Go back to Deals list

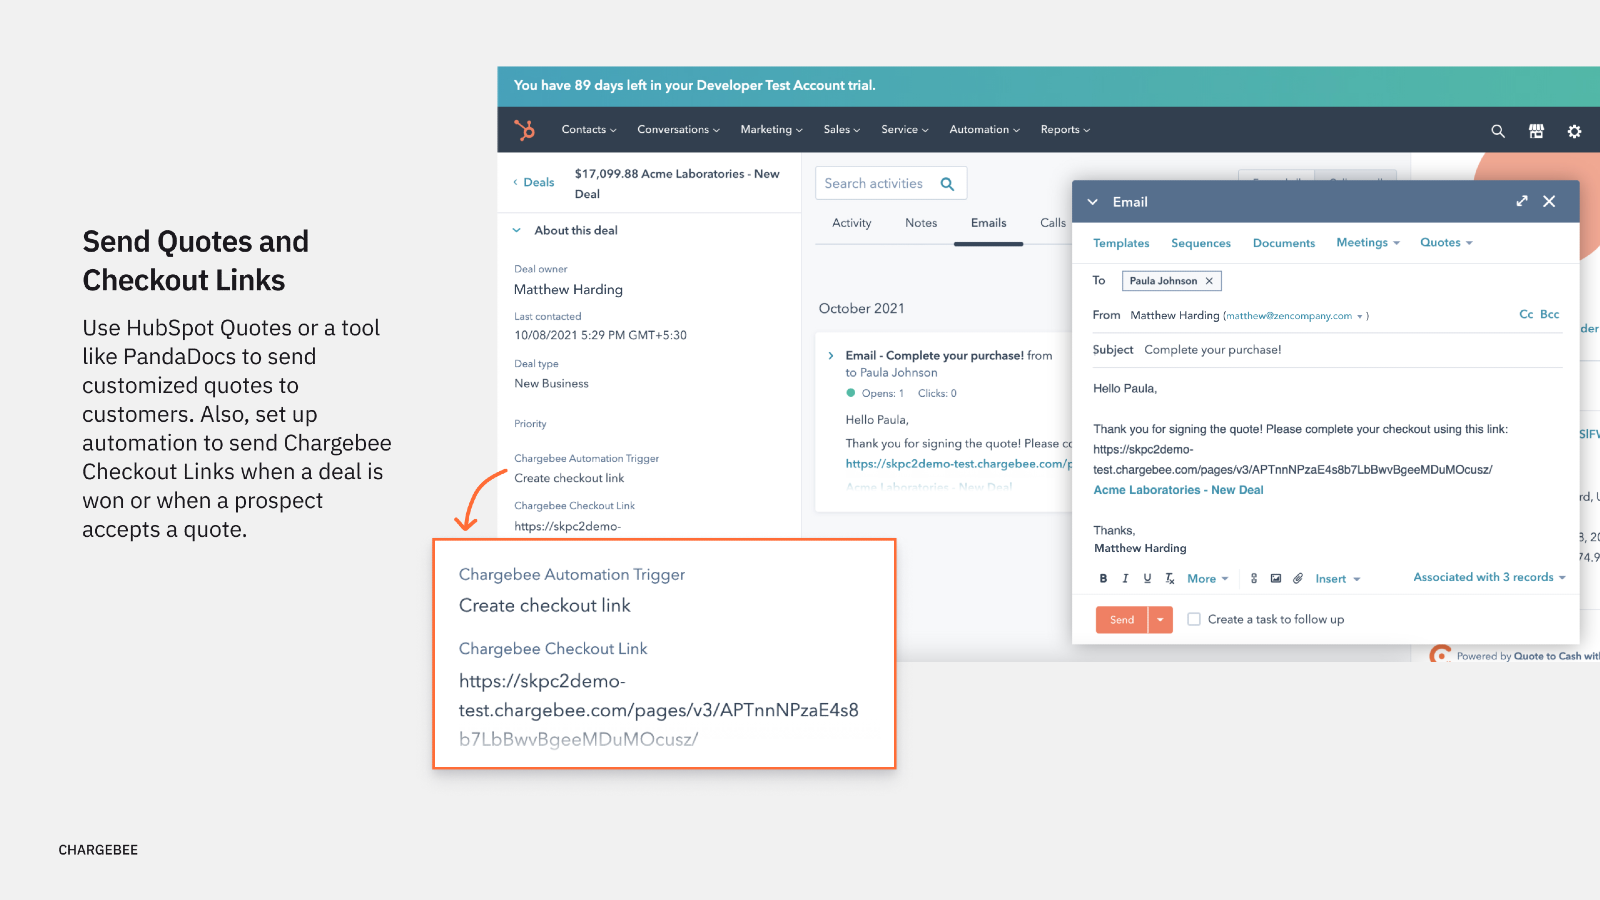coord(534,183)
